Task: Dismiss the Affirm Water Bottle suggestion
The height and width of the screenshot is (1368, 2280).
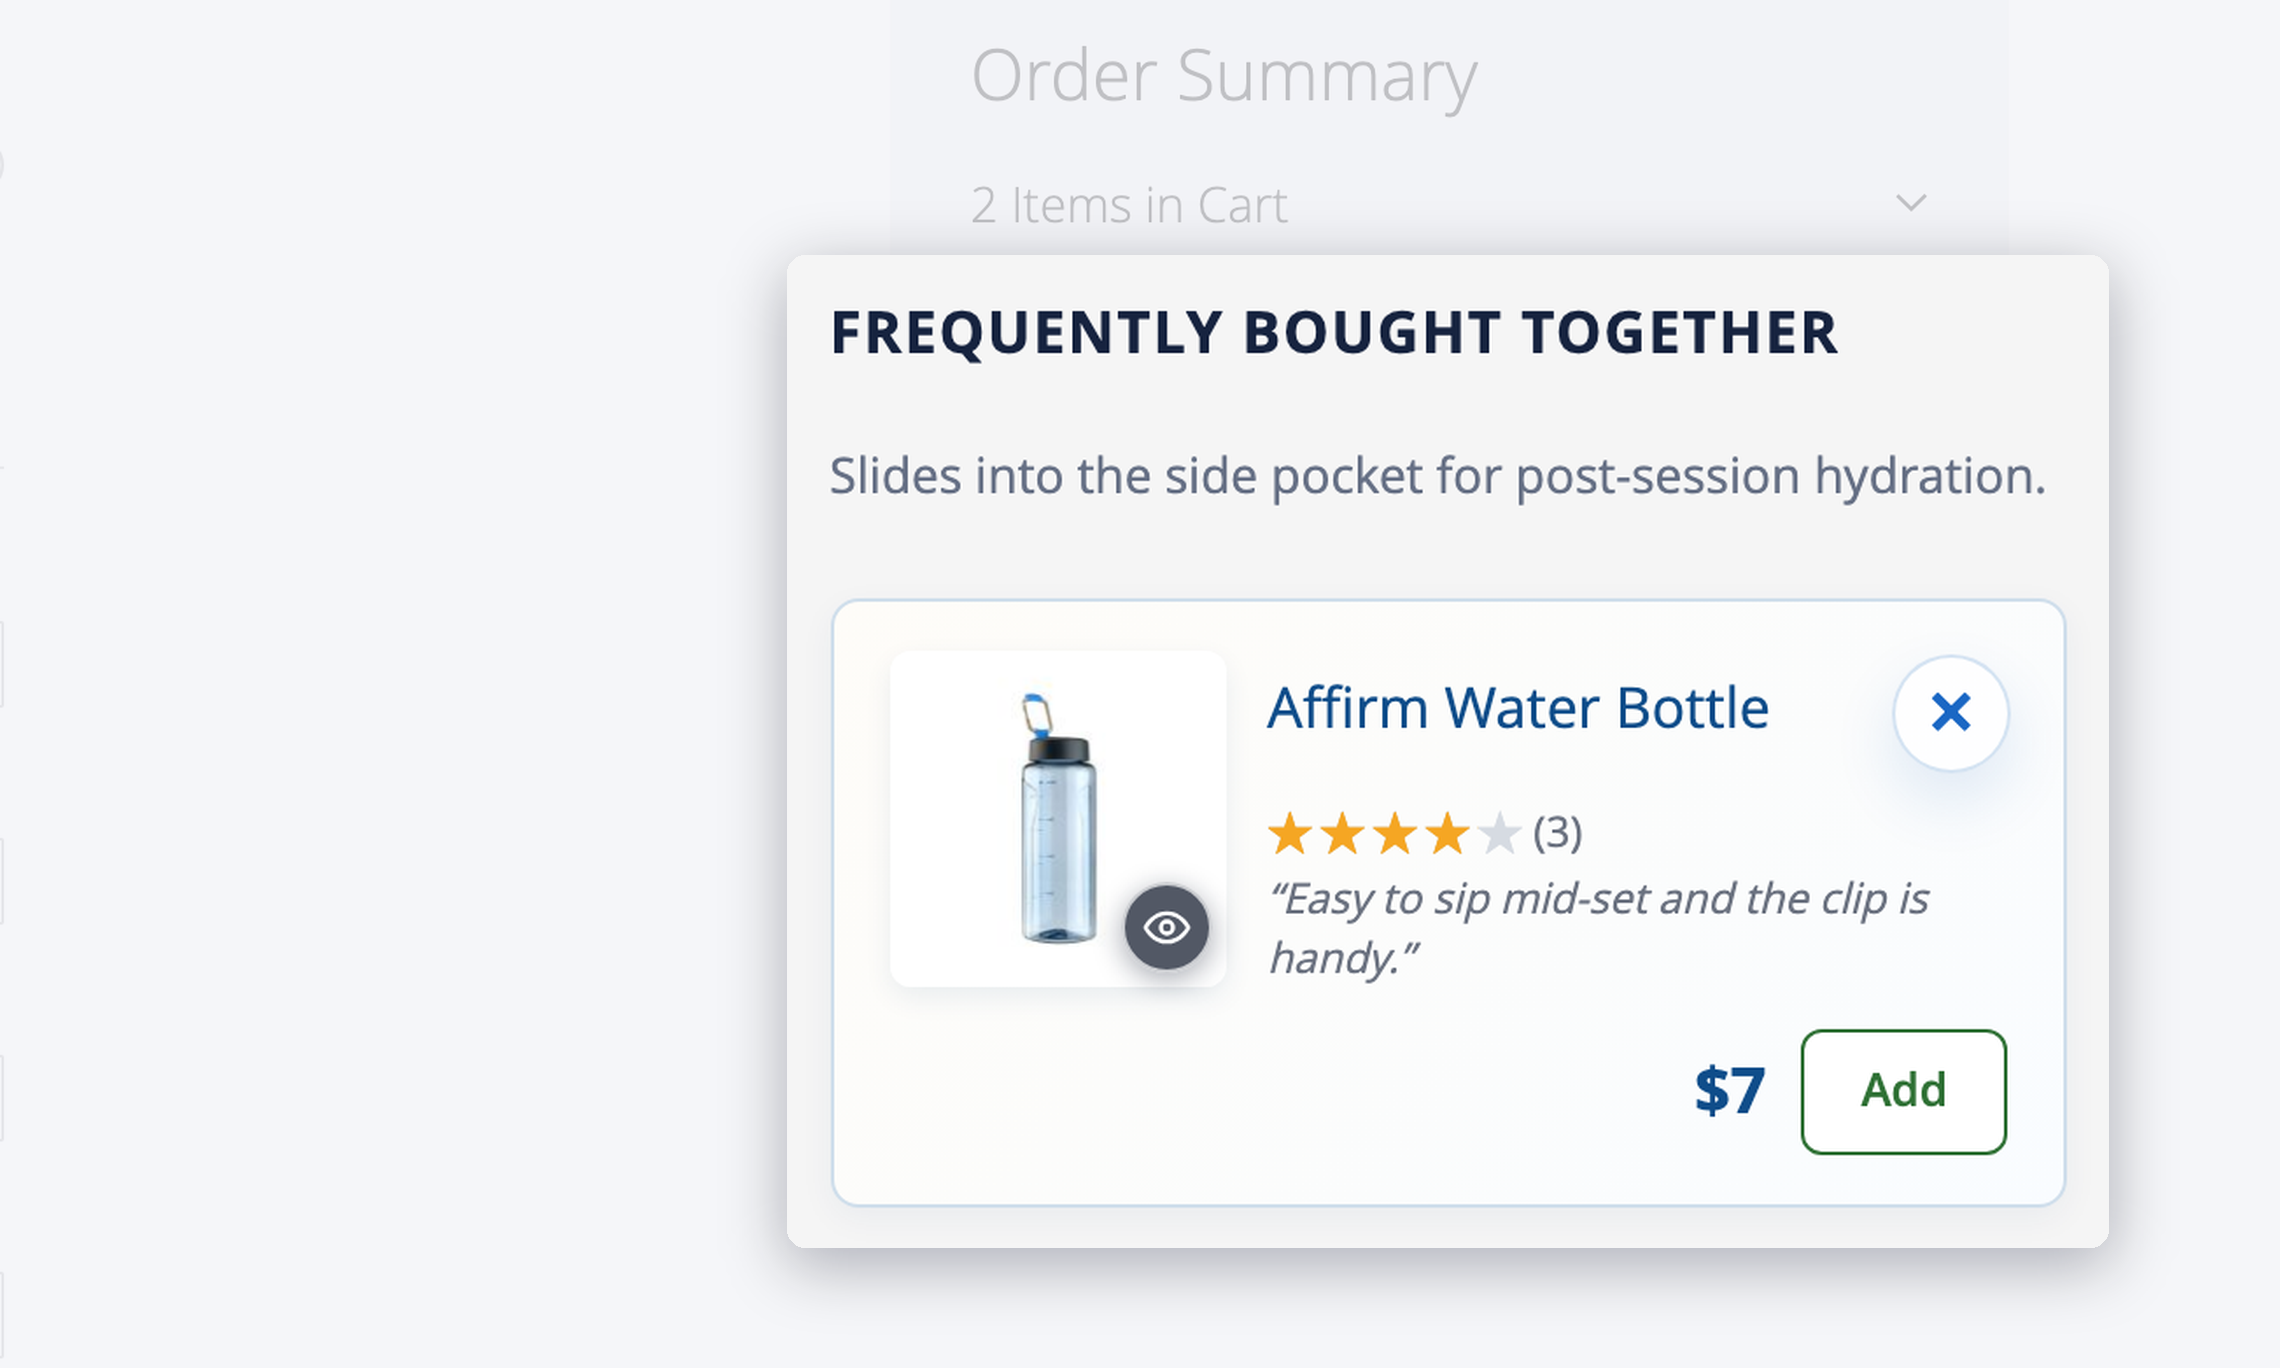Action: [1950, 713]
